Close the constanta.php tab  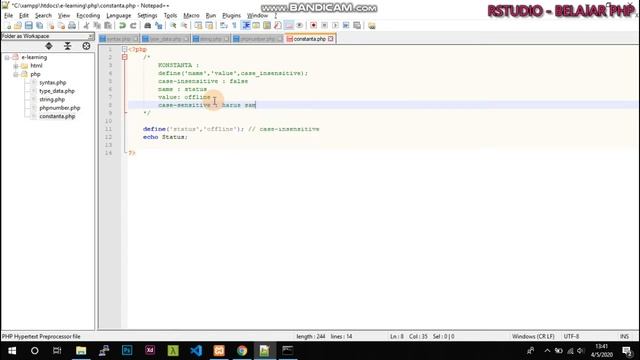pyautogui.click(x=331, y=39)
